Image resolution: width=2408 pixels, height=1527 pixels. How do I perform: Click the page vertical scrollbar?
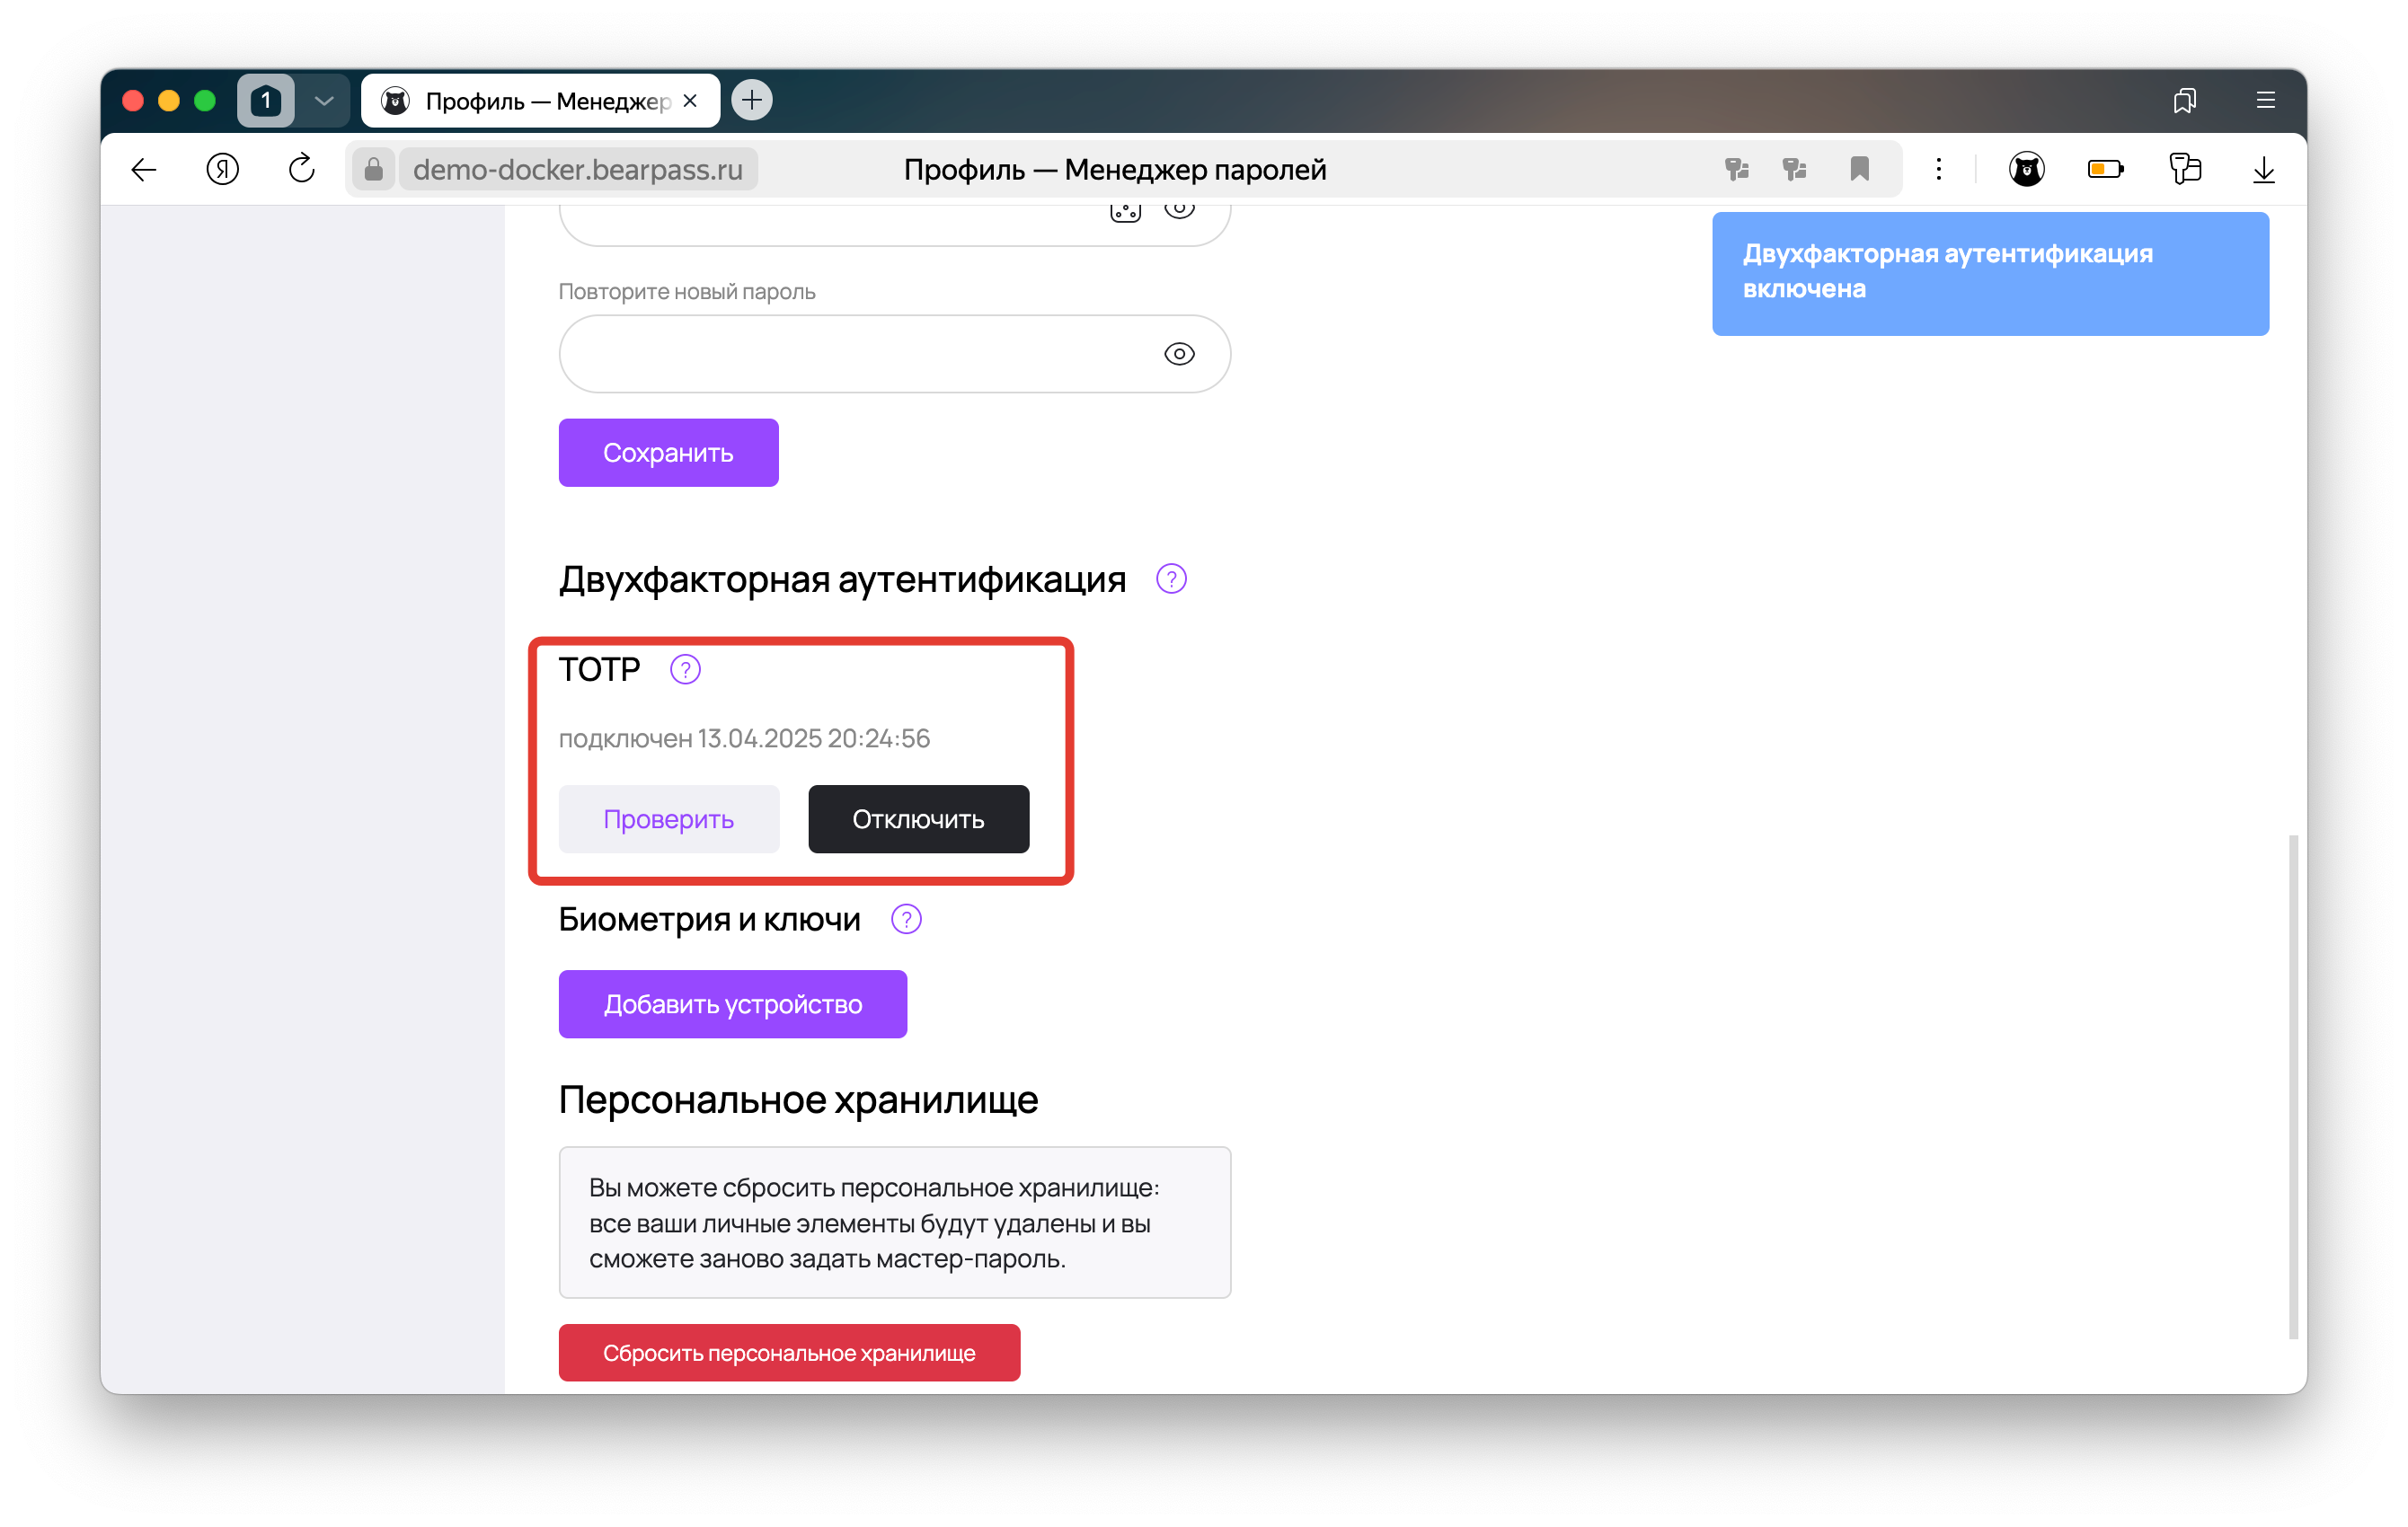(x=2293, y=1085)
